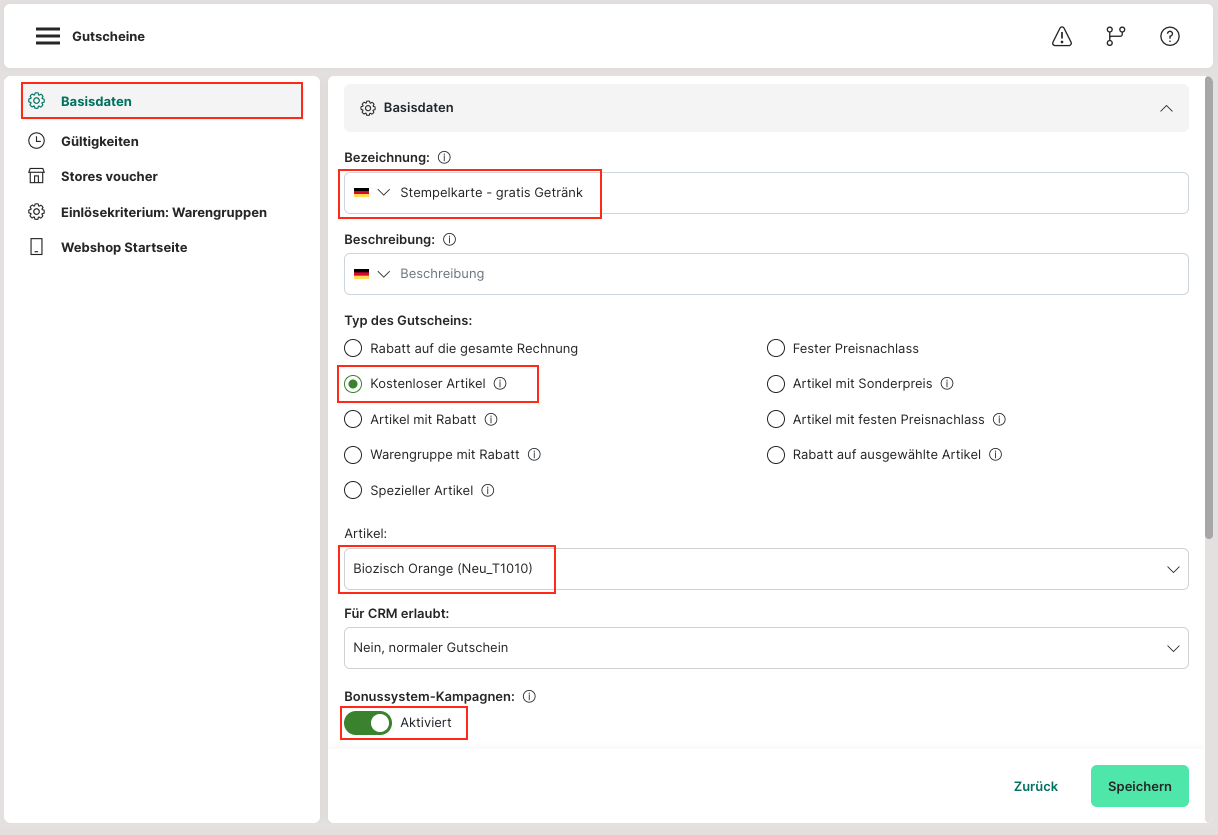Open the hamburger main menu

(48, 36)
